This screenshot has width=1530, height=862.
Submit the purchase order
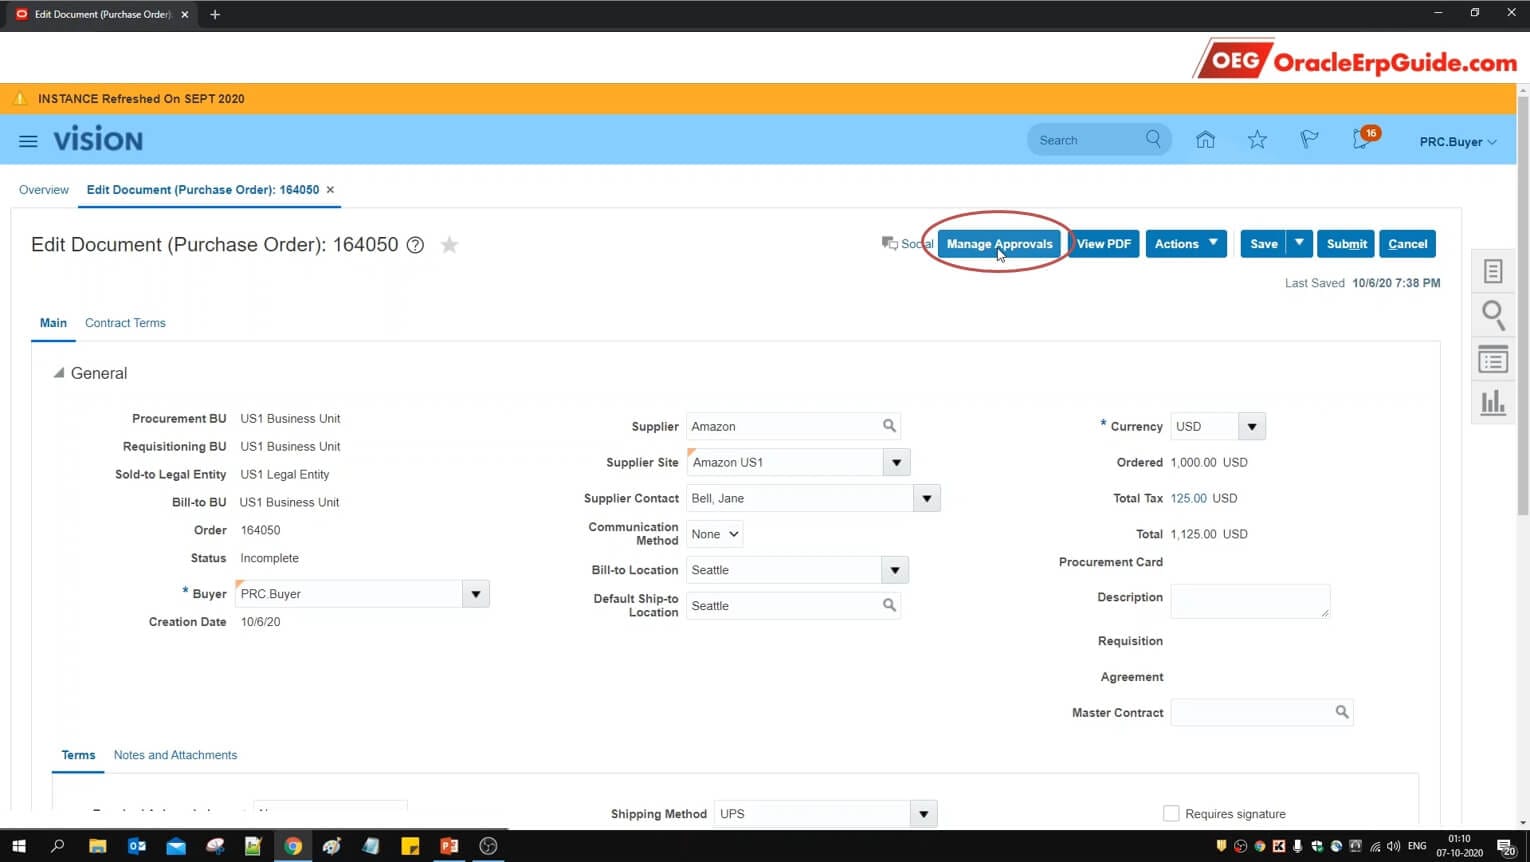click(1346, 244)
